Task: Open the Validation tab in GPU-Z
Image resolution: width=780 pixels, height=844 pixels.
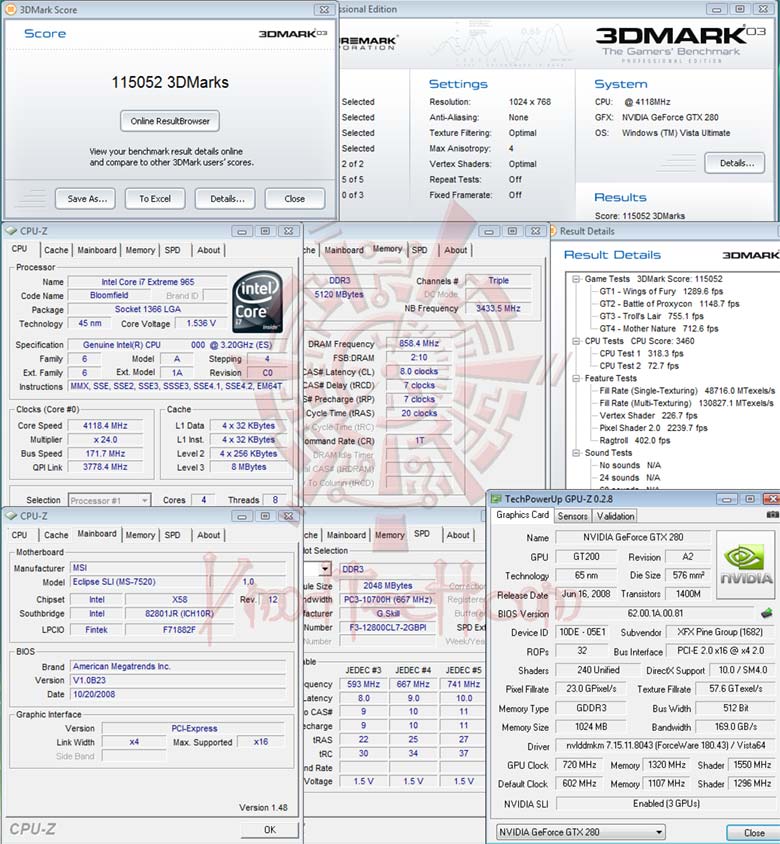Action: (615, 516)
